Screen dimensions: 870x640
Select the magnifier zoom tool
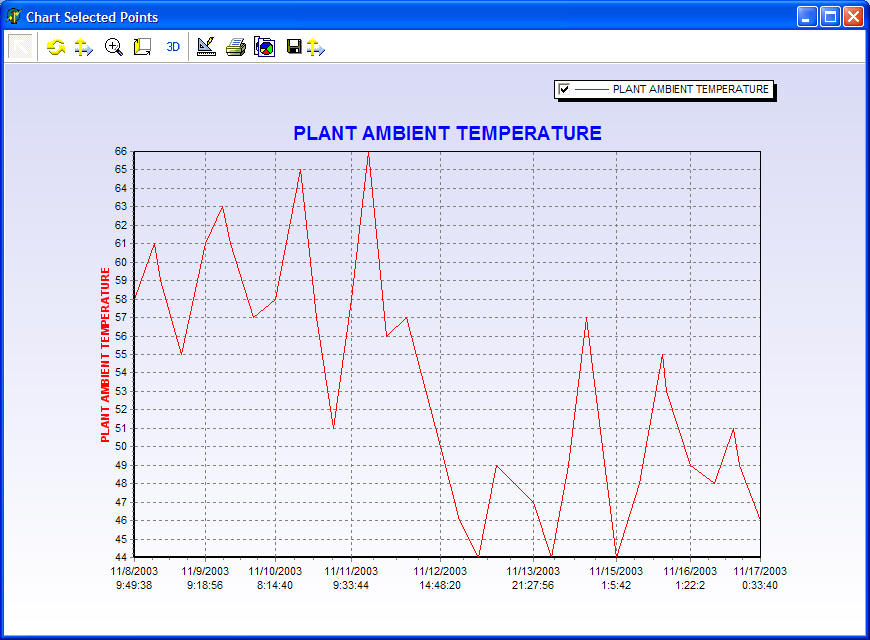coord(113,47)
